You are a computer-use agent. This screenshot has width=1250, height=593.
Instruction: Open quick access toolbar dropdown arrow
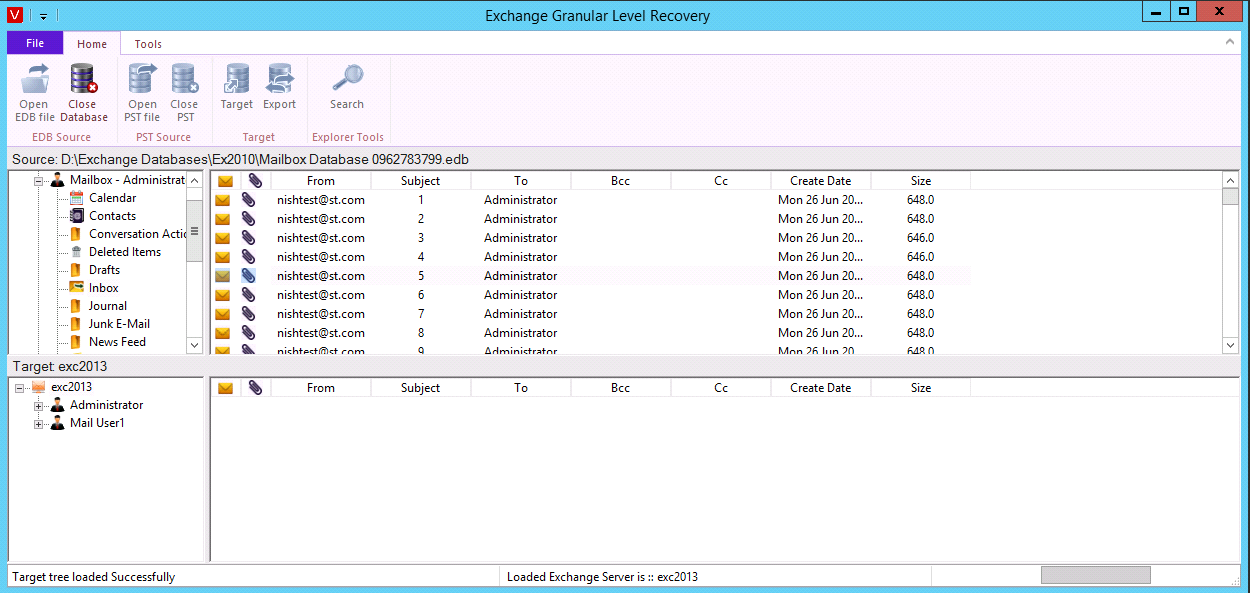click(44, 16)
